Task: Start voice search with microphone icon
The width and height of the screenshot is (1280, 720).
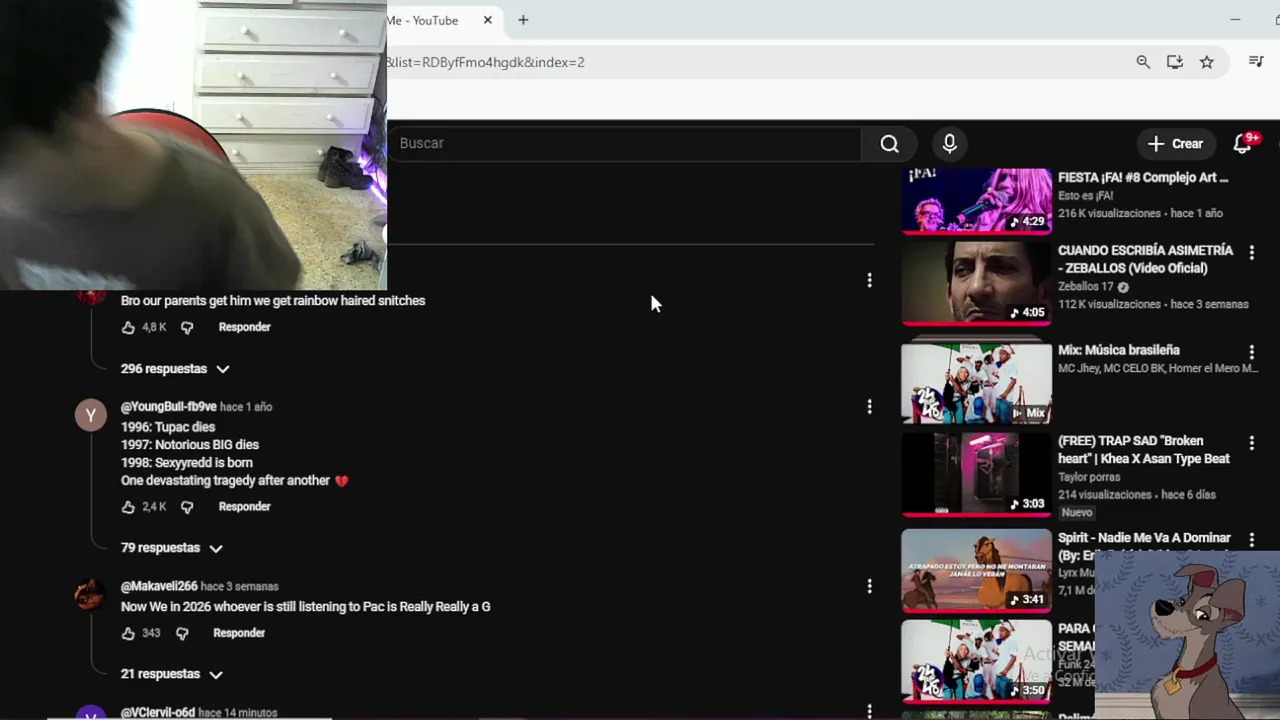Action: (x=950, y=144)
